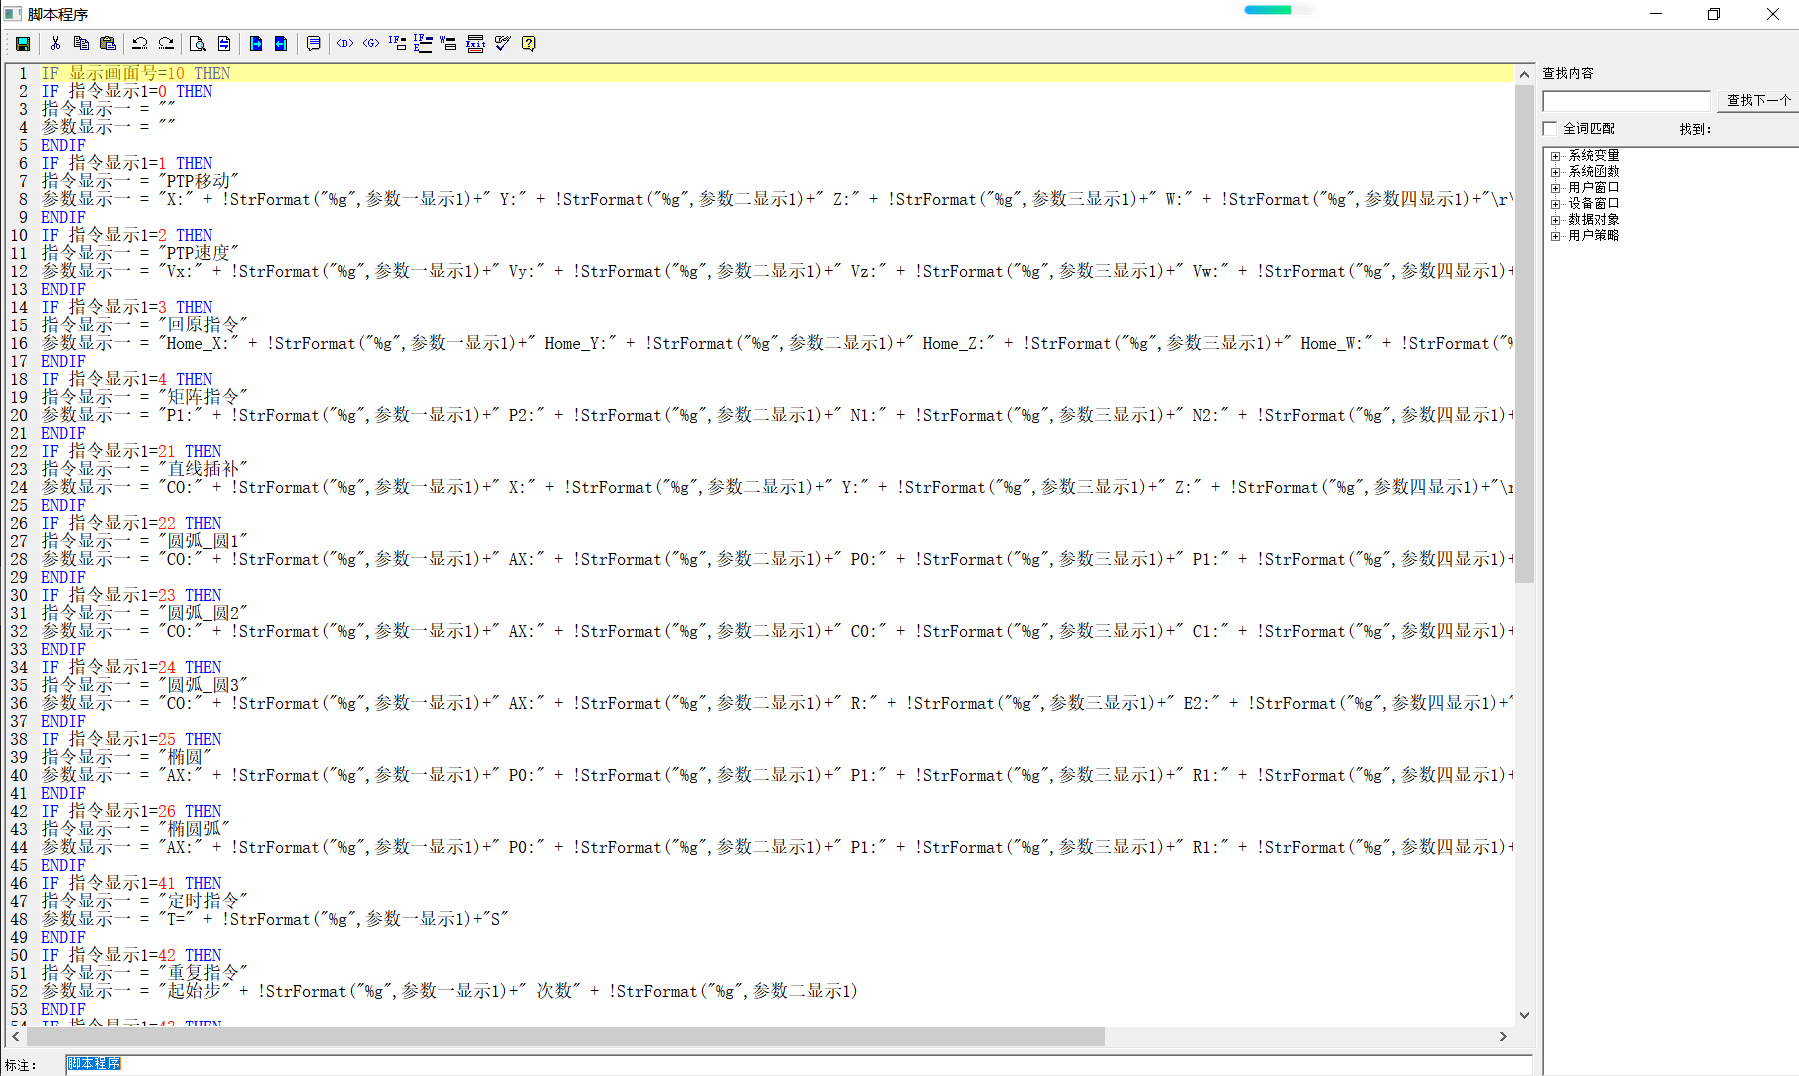Enable the 全词匹配 whole-word checkbox
1799x1076 pixels.
click(x=1550, y=128)
